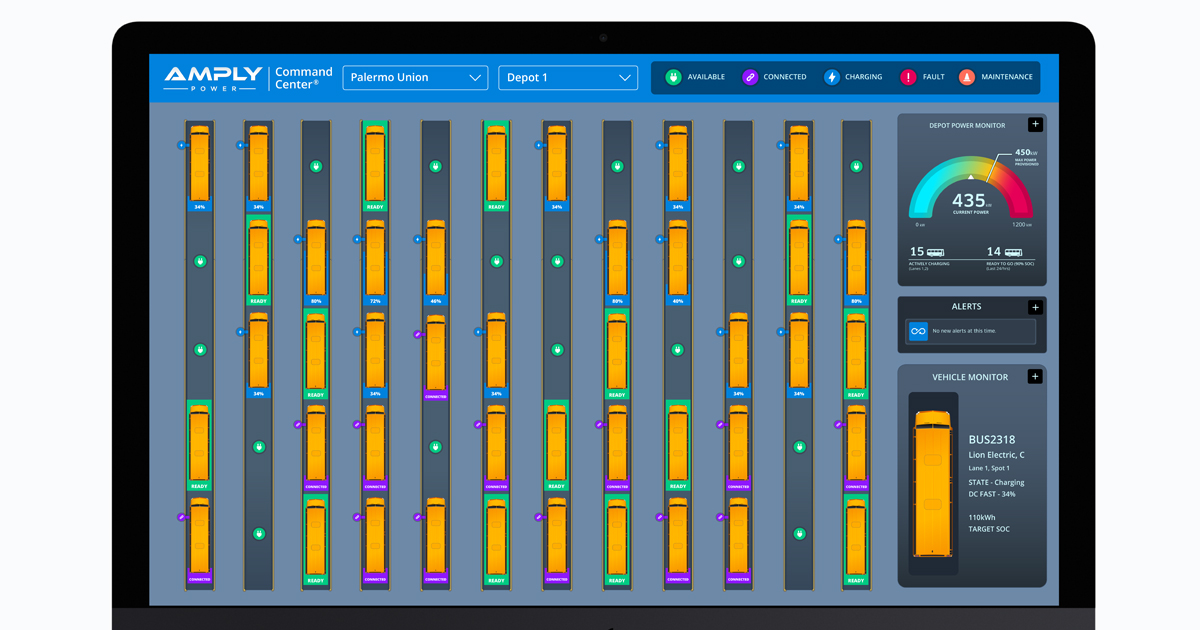Screen dimensions: 1200x630
Task: Click the AMPLY Power logo
Action: 213,78
